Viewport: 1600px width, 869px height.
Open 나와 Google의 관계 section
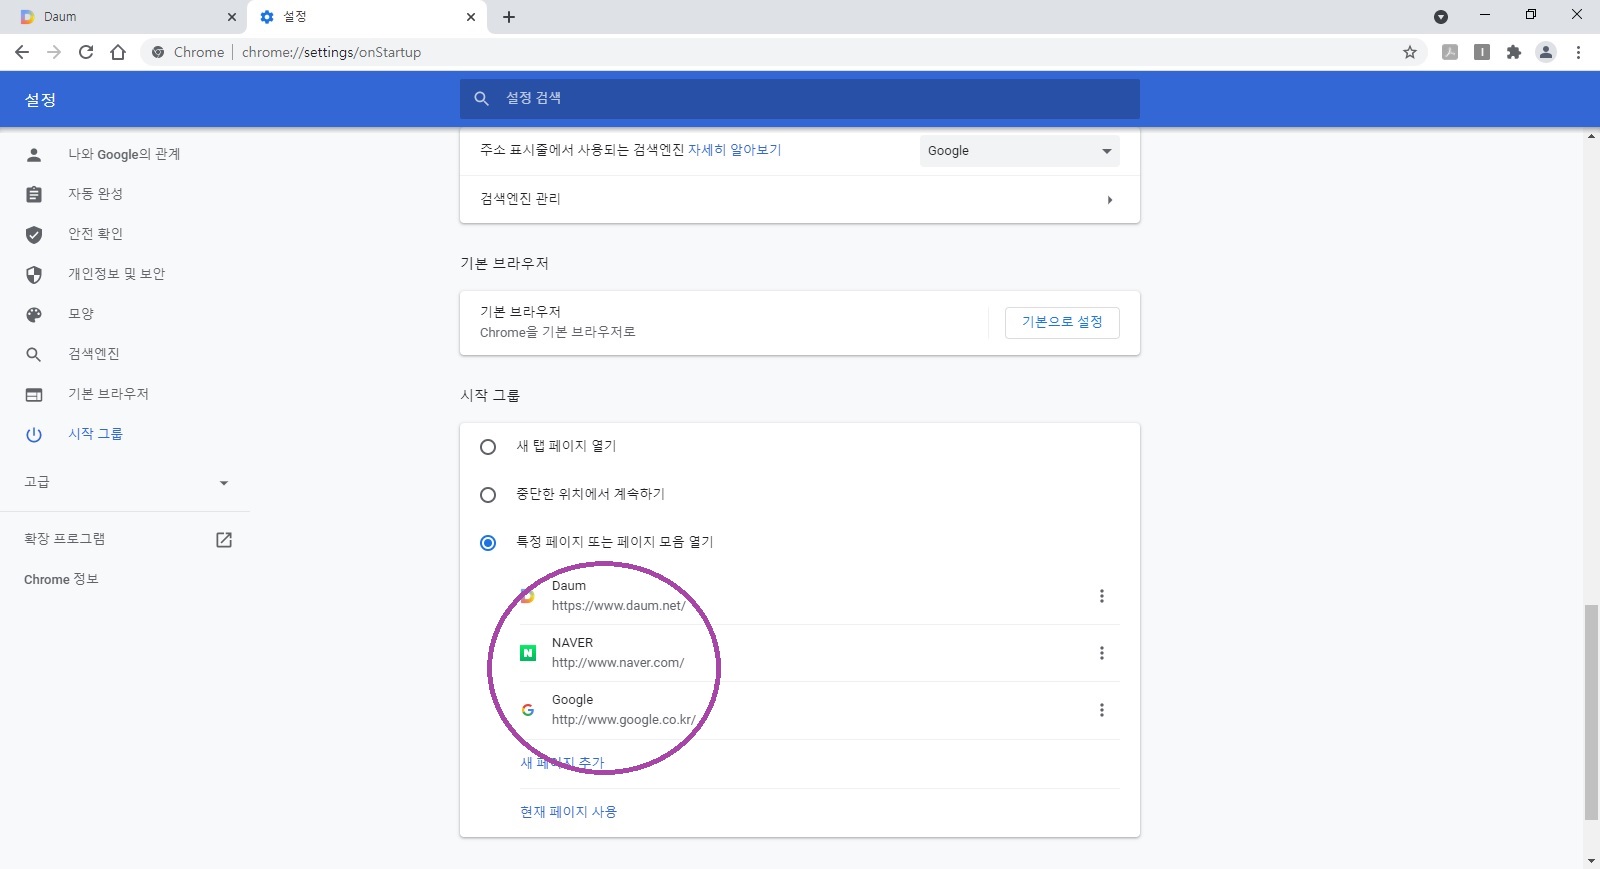tap(124, 154)
